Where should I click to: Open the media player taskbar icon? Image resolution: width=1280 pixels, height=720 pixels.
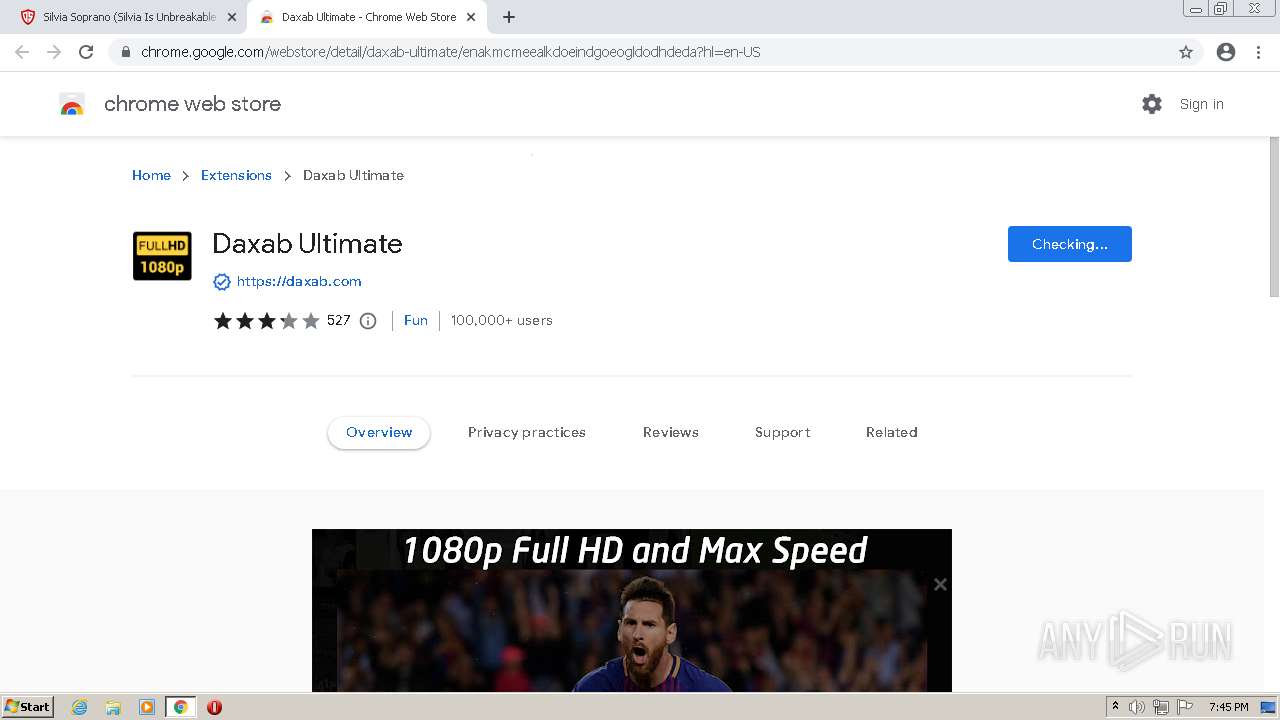click(147, 707)
